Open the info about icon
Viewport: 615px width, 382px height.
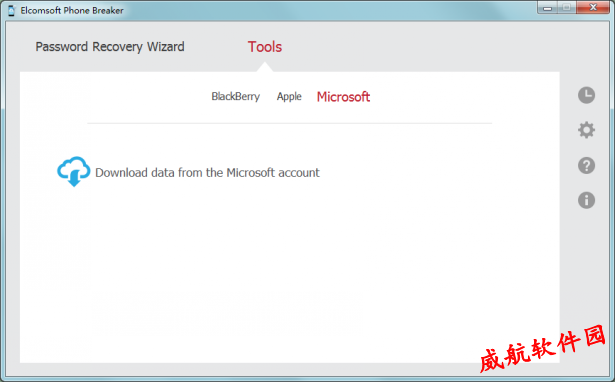(x=586, y=200)
